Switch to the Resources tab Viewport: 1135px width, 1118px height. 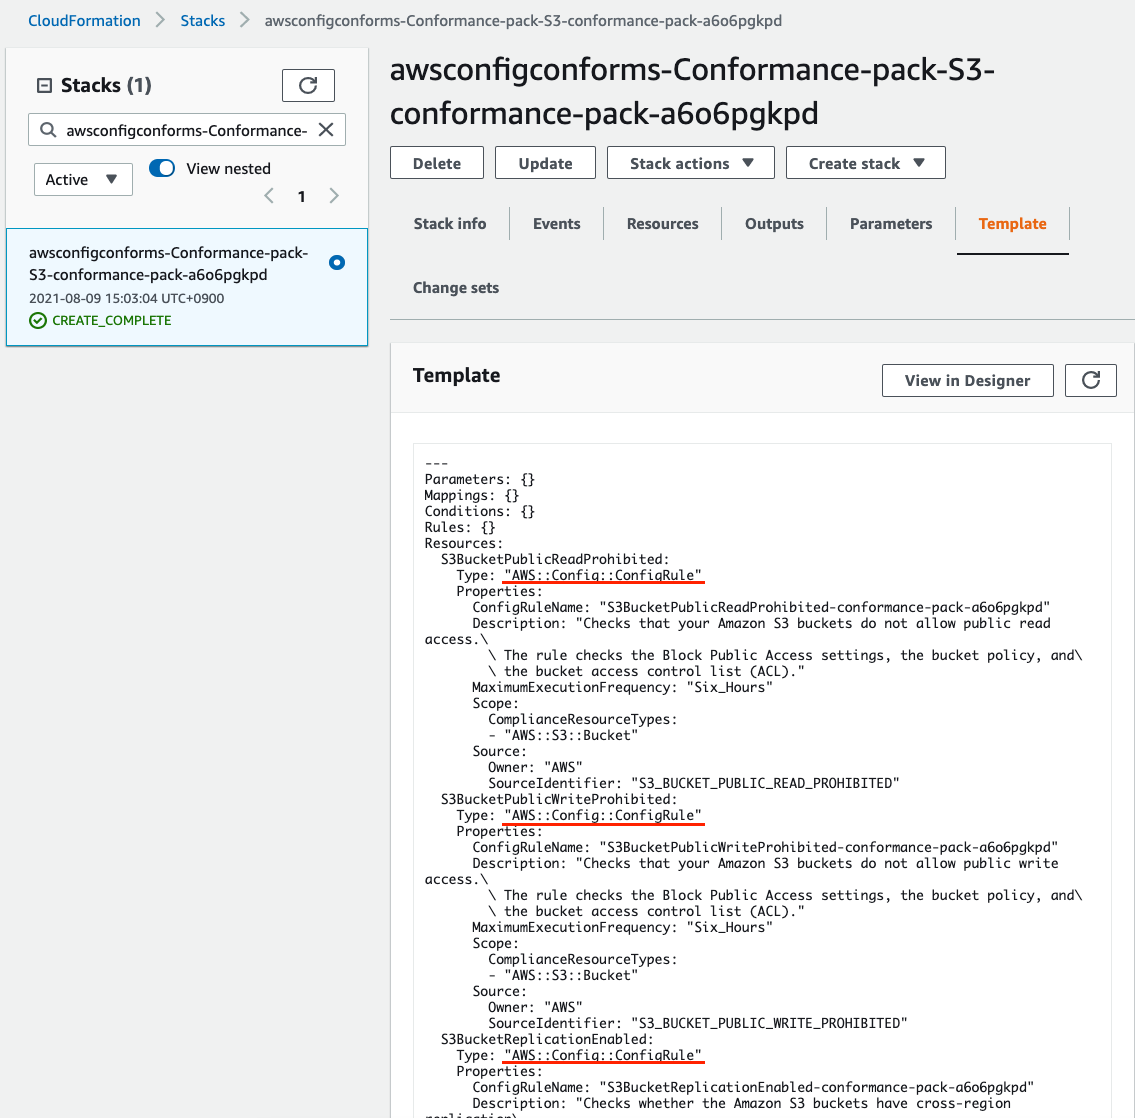pyautogui.click(x=662, y=224)
